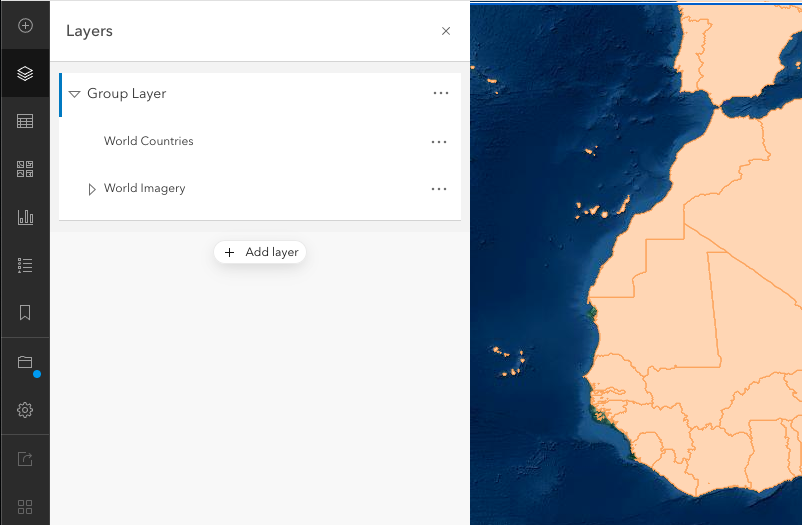
Task: Select the Layers icon in sidebar
Action: point(25,73)
